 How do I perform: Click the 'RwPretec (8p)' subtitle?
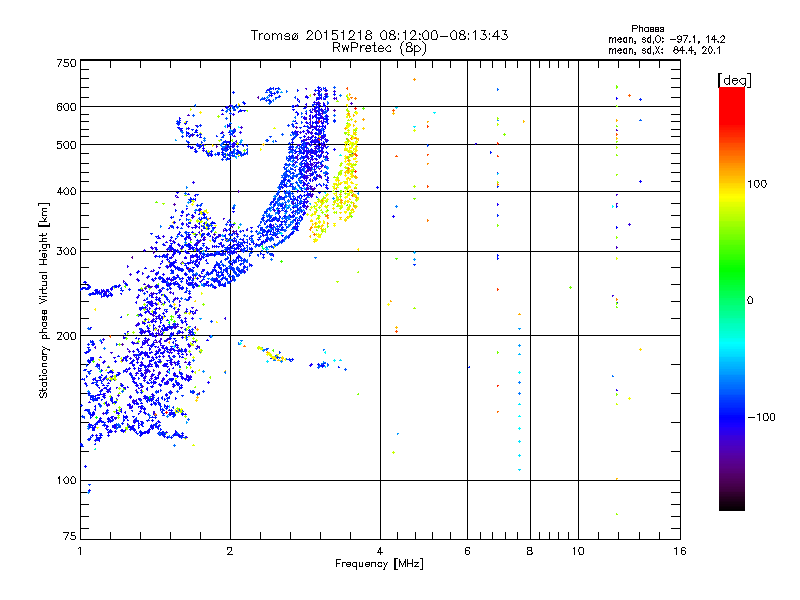[x=379, y=48]
